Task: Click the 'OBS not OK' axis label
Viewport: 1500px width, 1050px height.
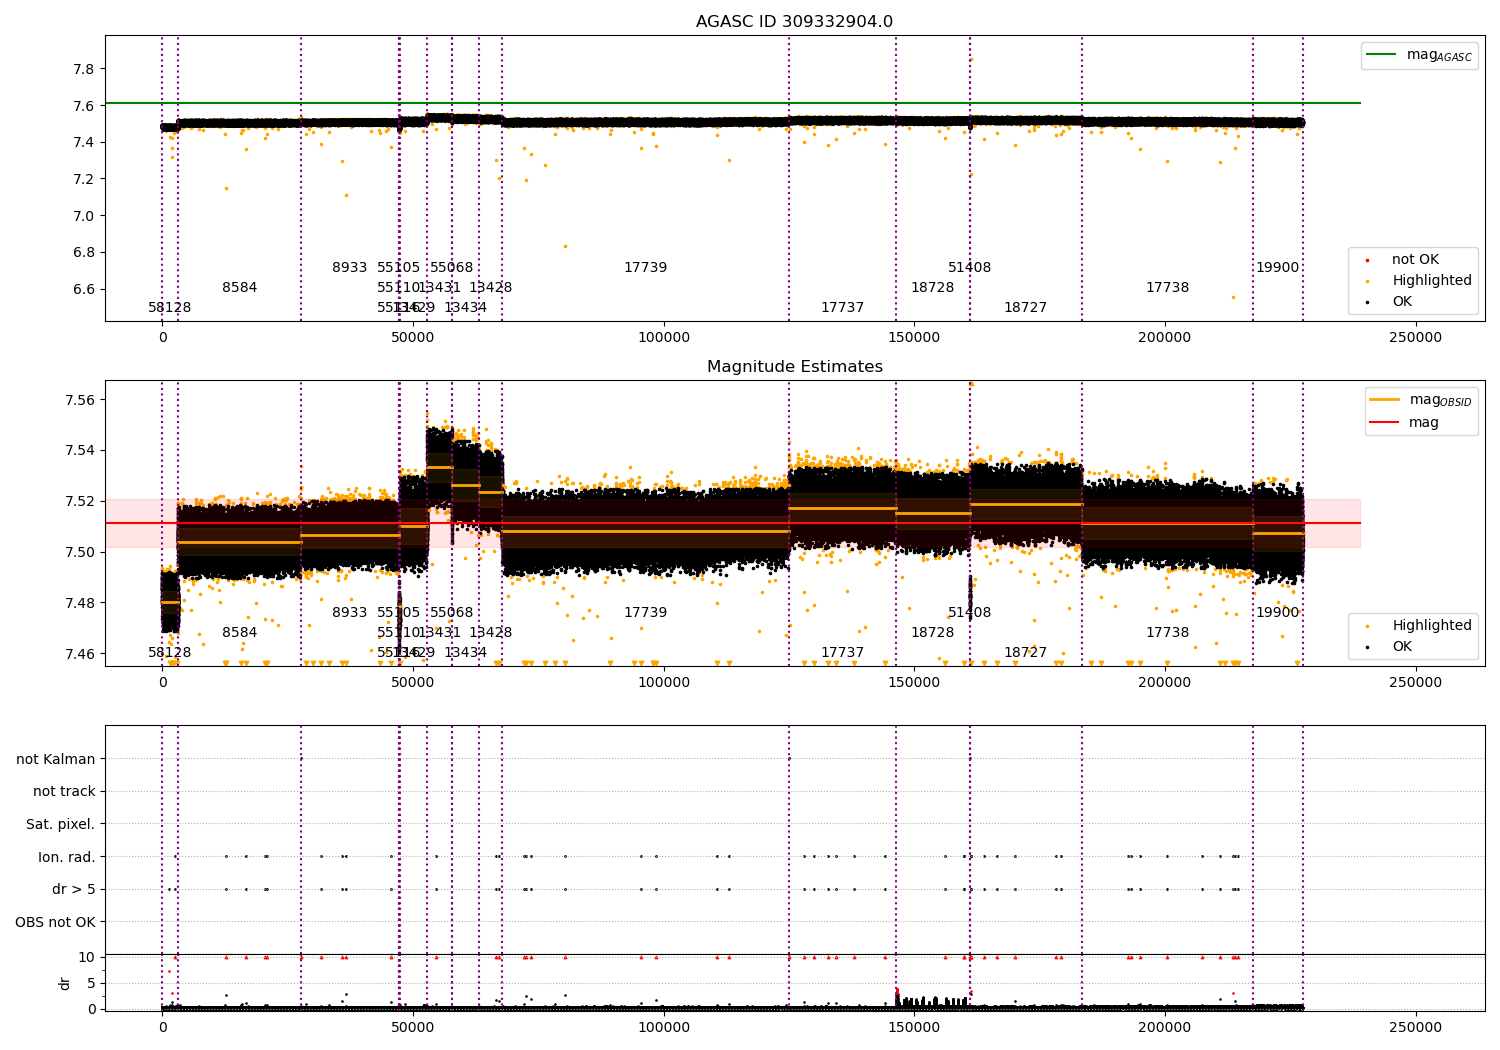Action: pos(56,922)
